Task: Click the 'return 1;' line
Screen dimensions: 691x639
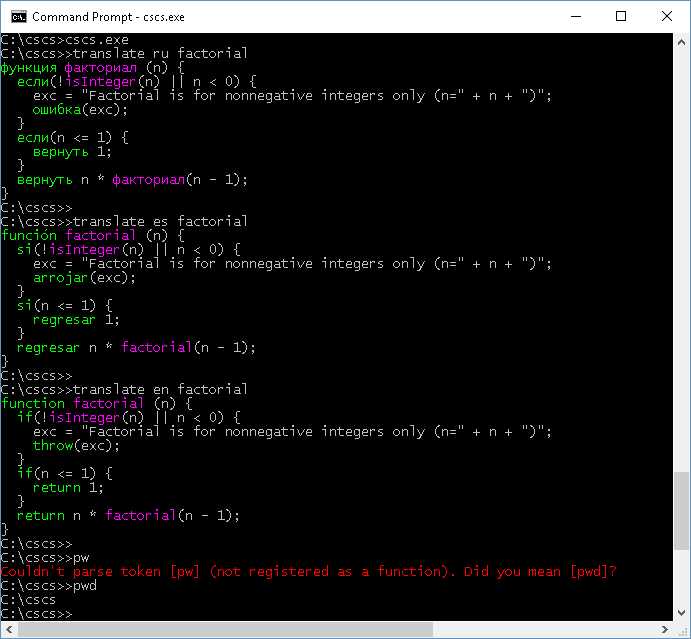Action: pyautogui.click(x=68, y=488)
